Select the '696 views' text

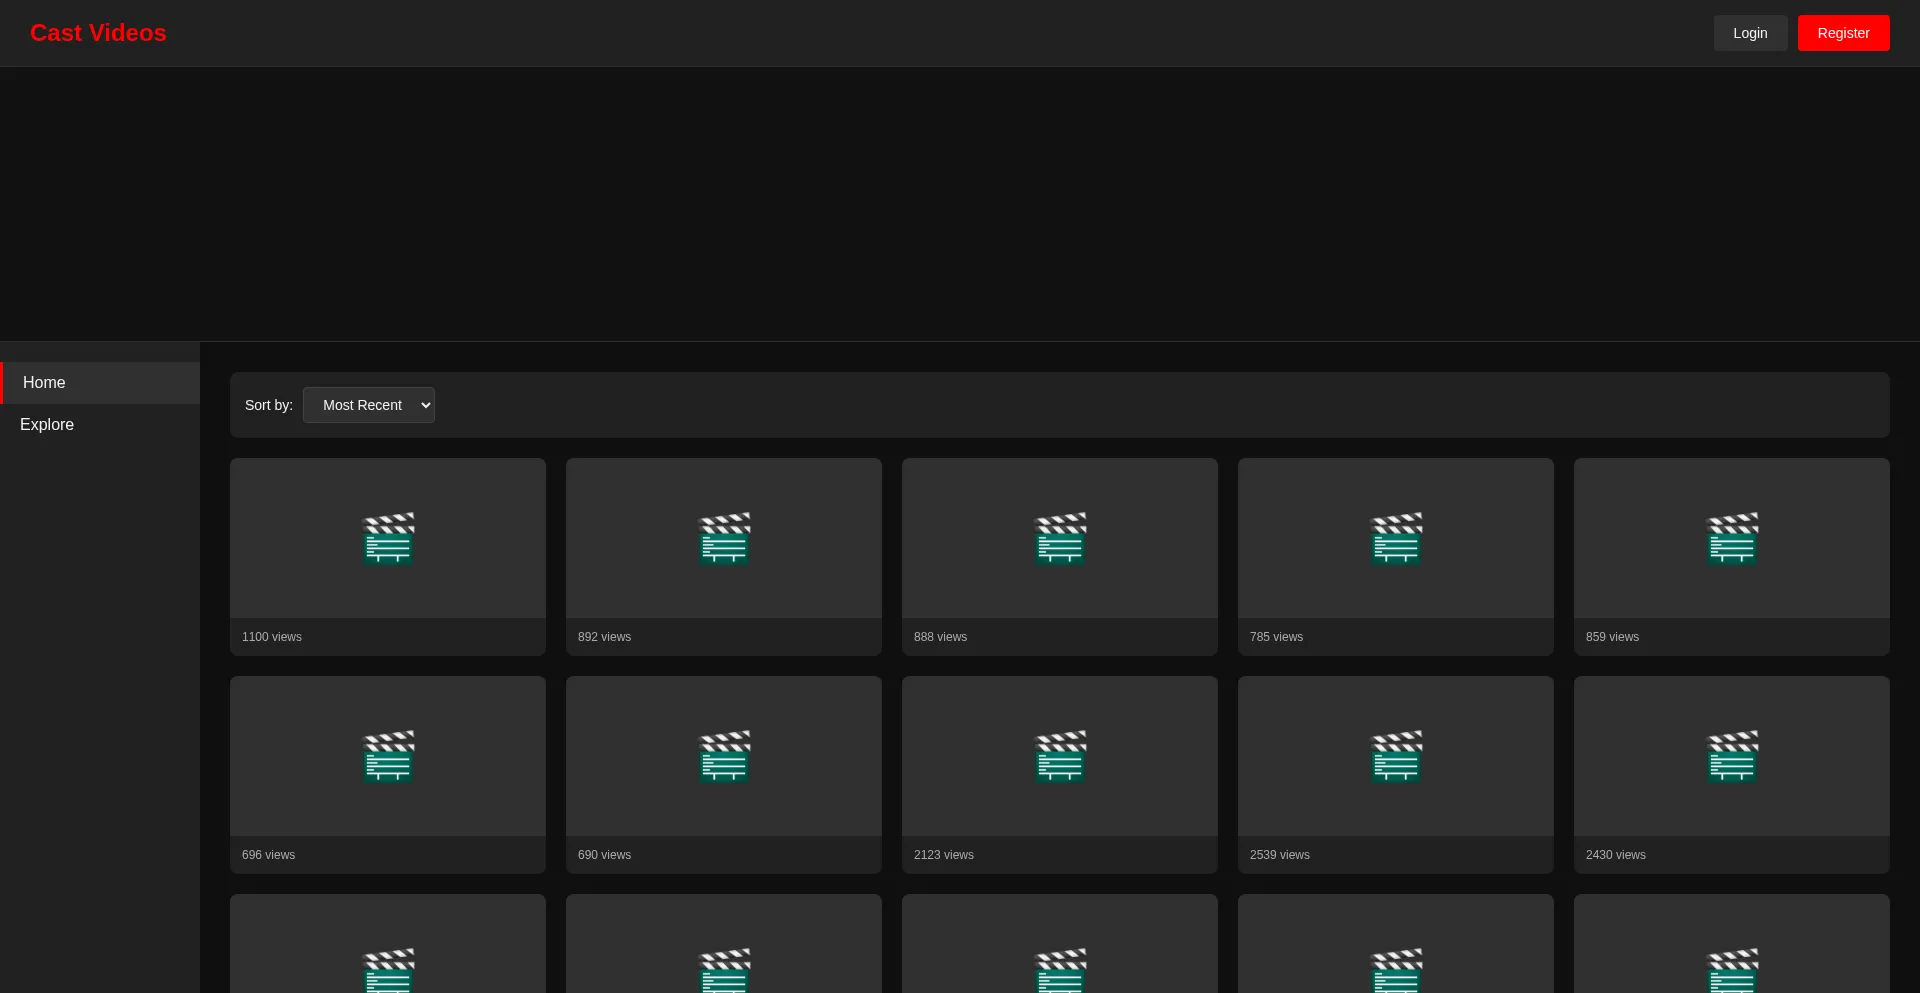268,855
